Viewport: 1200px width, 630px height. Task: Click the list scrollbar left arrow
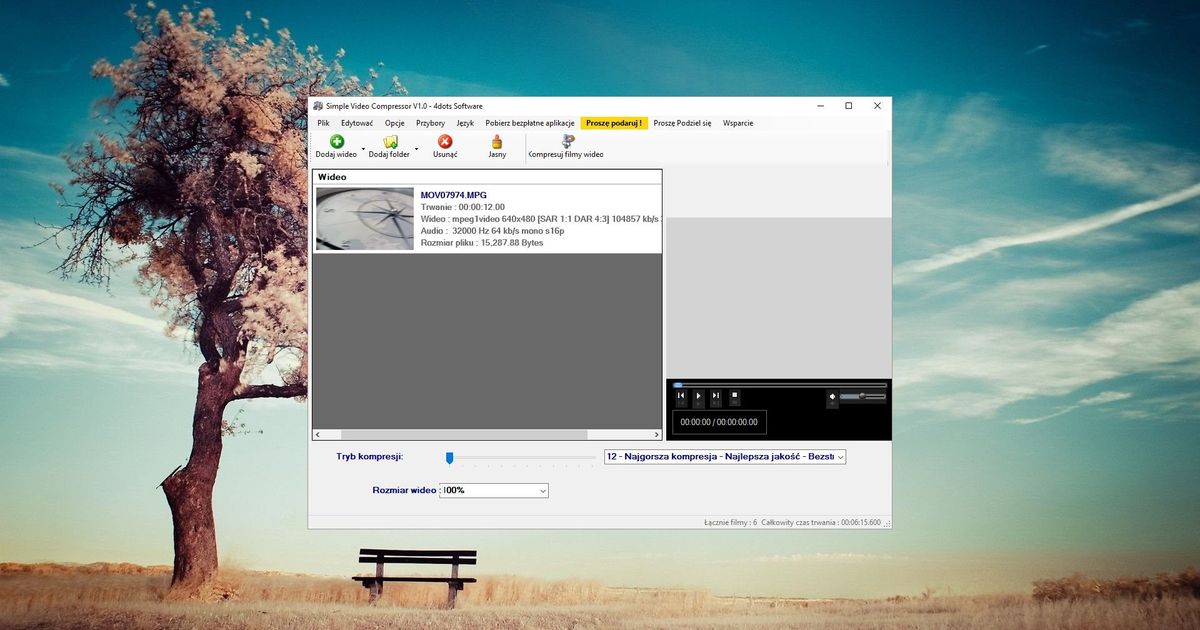[318, 435]
